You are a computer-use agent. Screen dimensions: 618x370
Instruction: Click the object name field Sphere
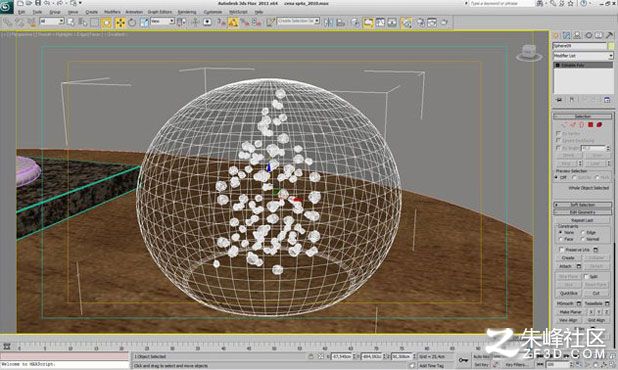pyautogui.click(x=579, y=46)
